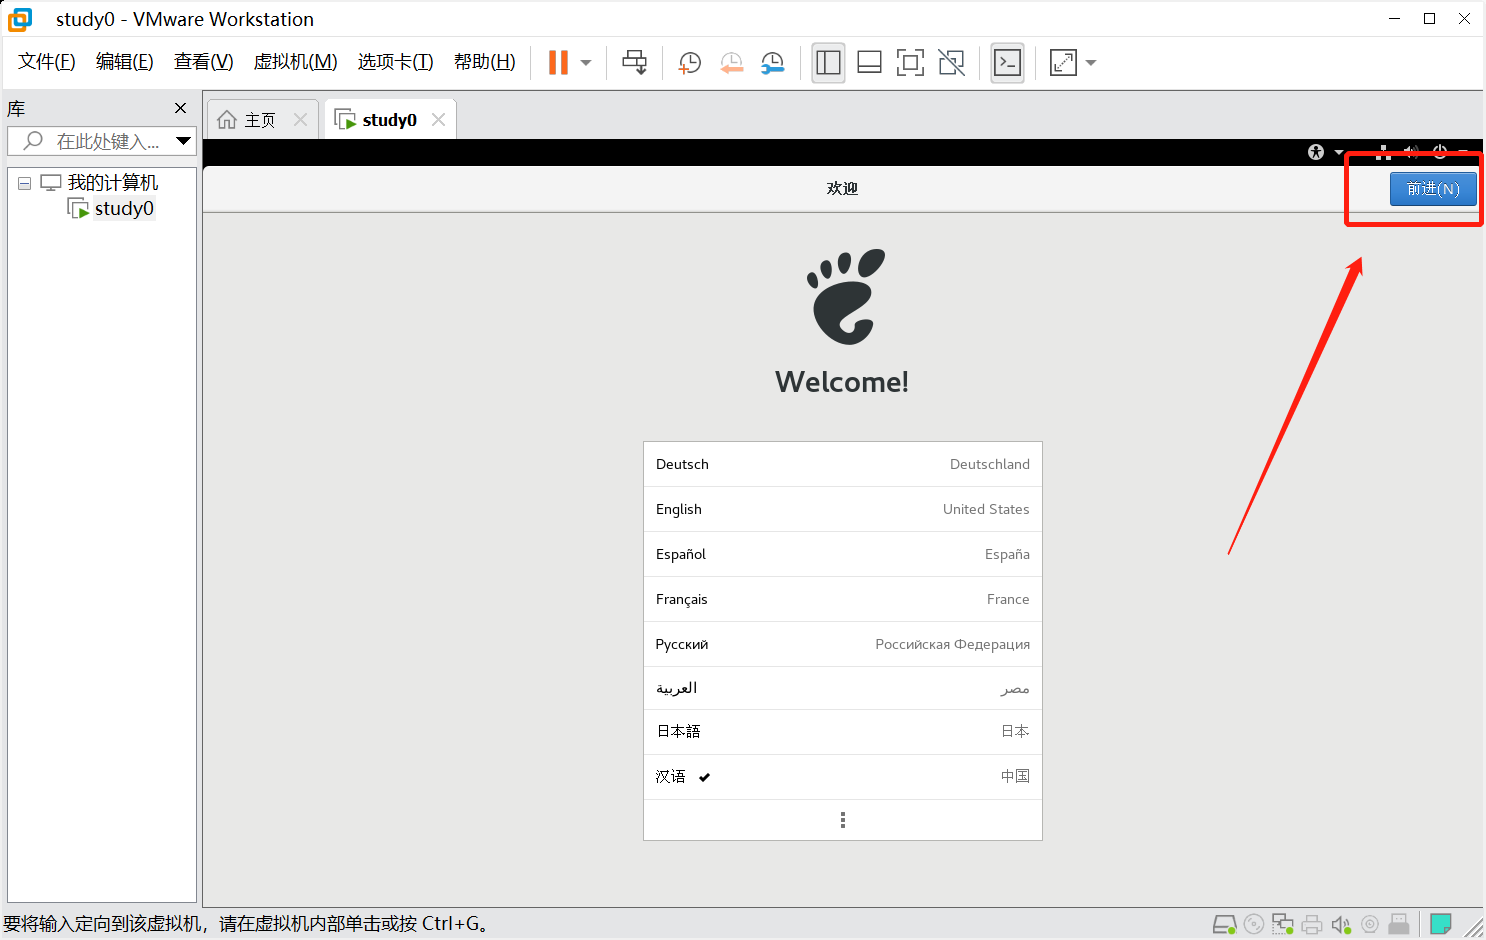Take a snapshot of this virtual machine
The height and width of the screenshot is (940, 1486).
pyautogui.click(x=689, y=63)
